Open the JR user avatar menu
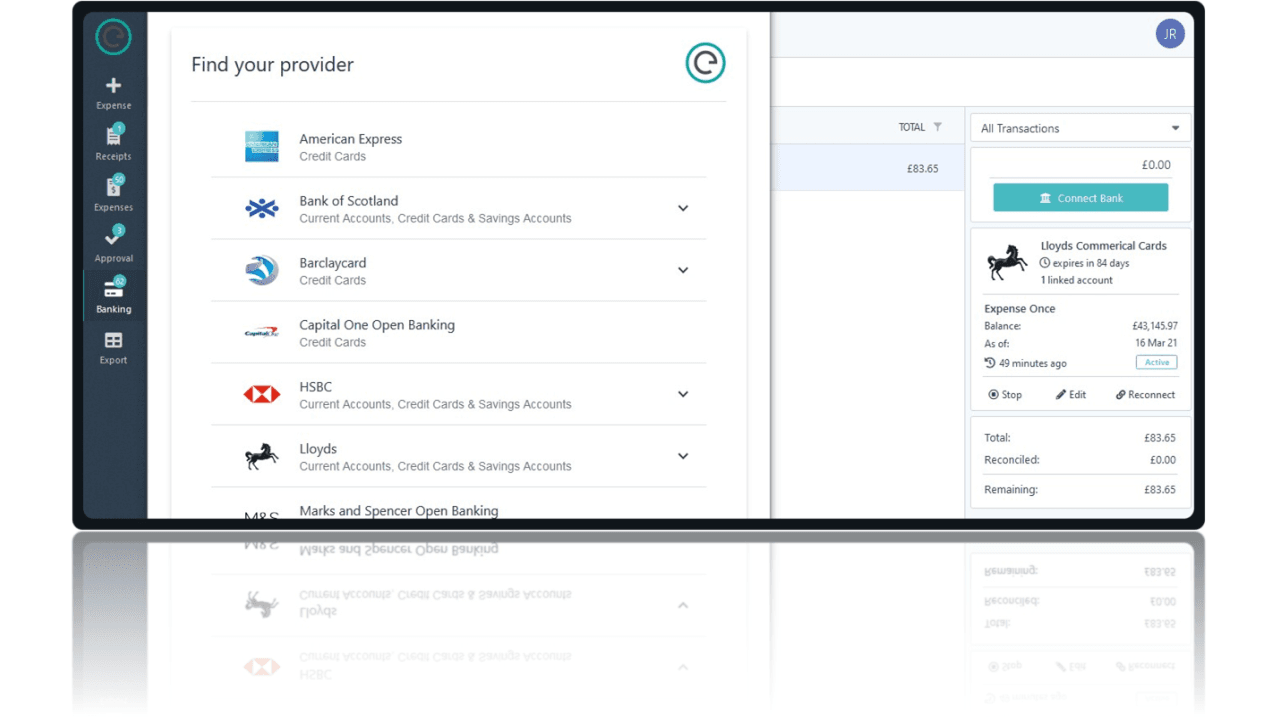1280x720 pixels. 1170,34
